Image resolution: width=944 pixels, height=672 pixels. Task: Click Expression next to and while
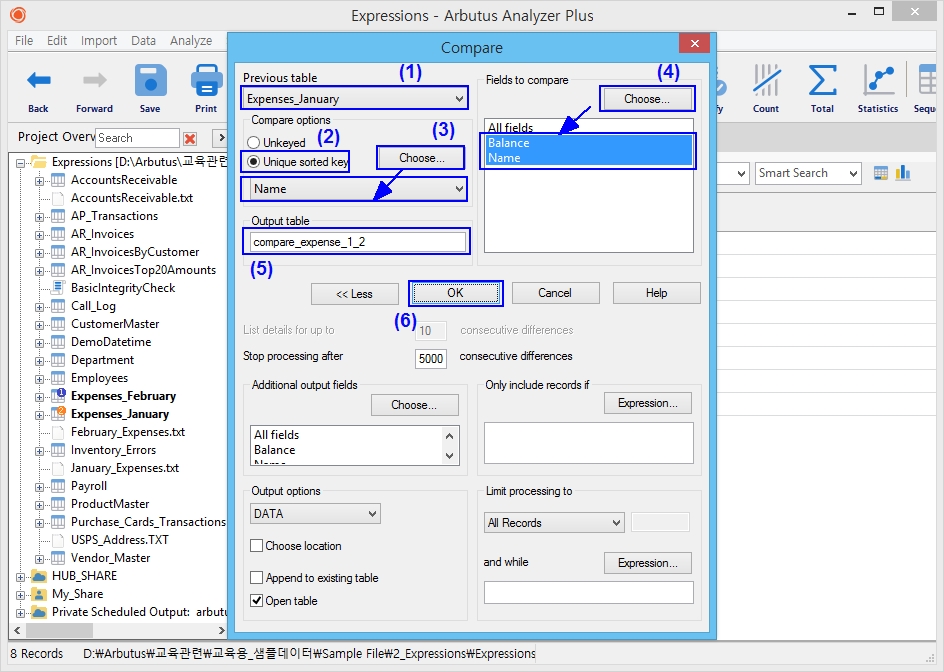(x=648, y=563)
